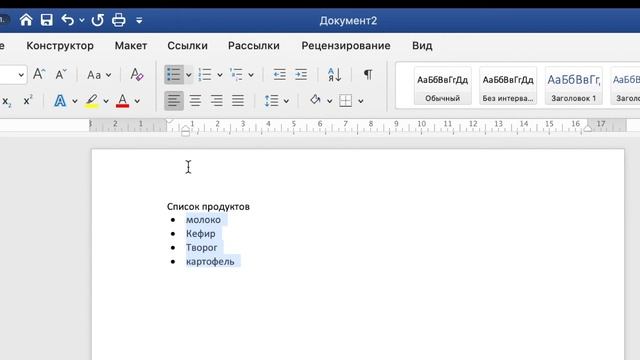Viewport: 640px width, 360px height.
Task: Sort the selected text alphabetically
Action: coord(334,74)
